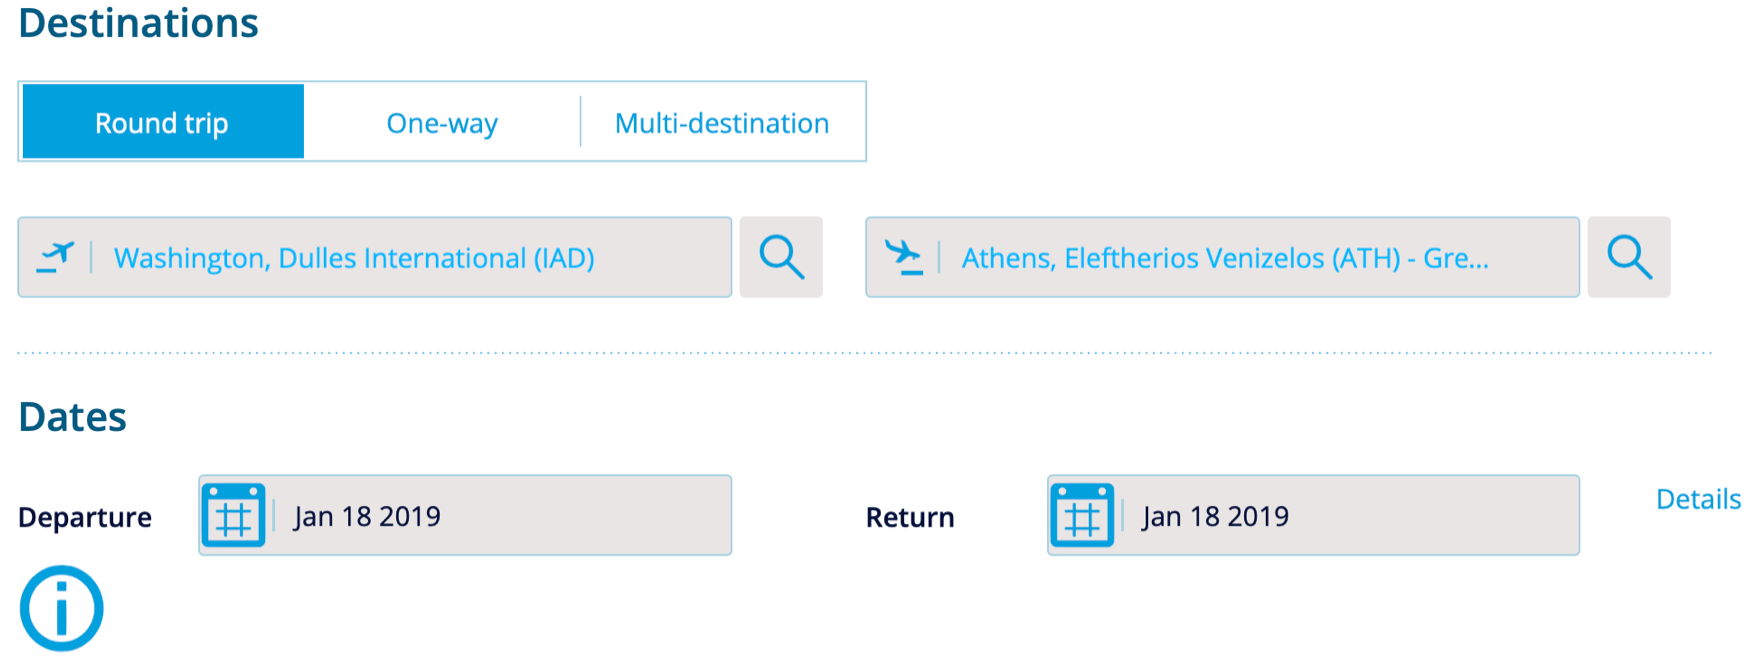Search destination airports with magnifier button
This screenshot has width=1752, height=668.
pos(1629,257)
